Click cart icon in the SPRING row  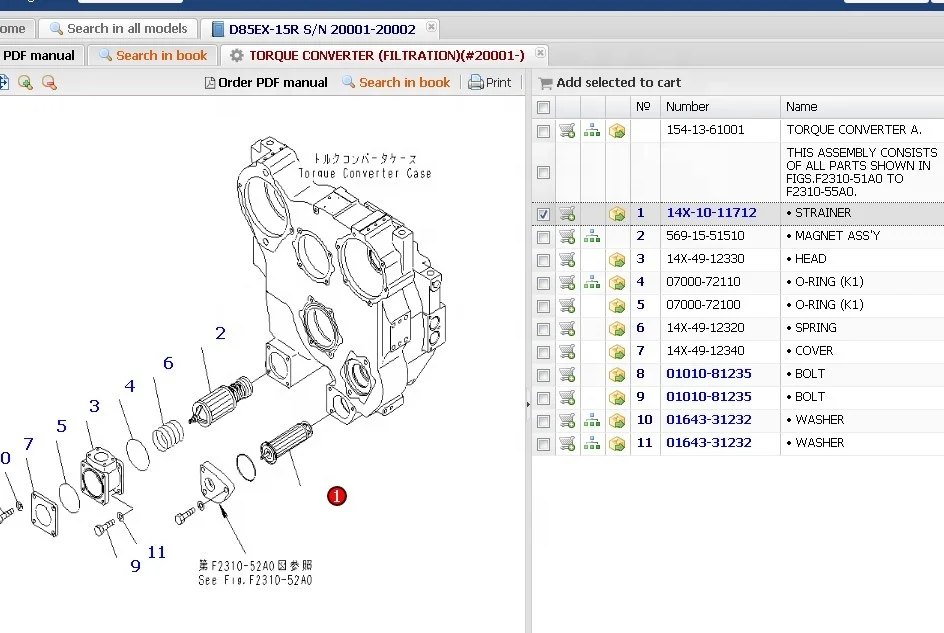[567, 328]
